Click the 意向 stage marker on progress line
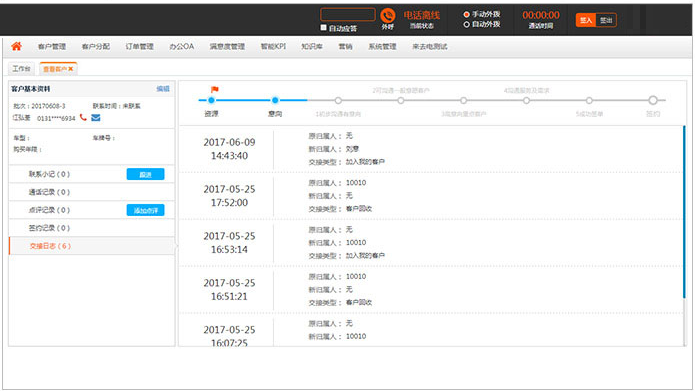 (275, 100)
